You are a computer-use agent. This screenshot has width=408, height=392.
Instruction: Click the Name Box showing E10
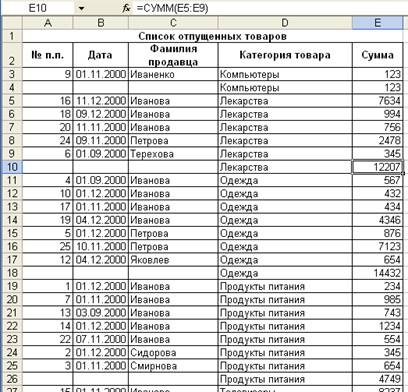[38, 8]
